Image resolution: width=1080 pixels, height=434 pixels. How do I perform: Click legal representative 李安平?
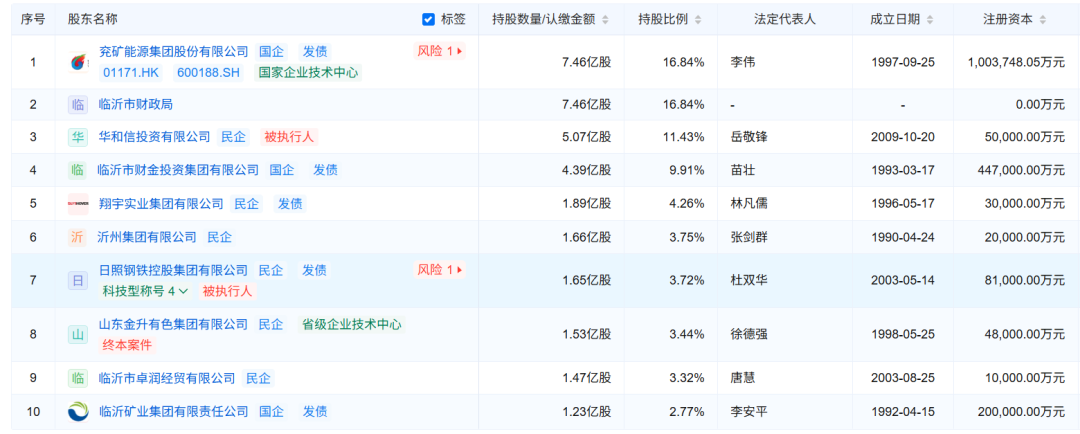click(x=749, y=412)
